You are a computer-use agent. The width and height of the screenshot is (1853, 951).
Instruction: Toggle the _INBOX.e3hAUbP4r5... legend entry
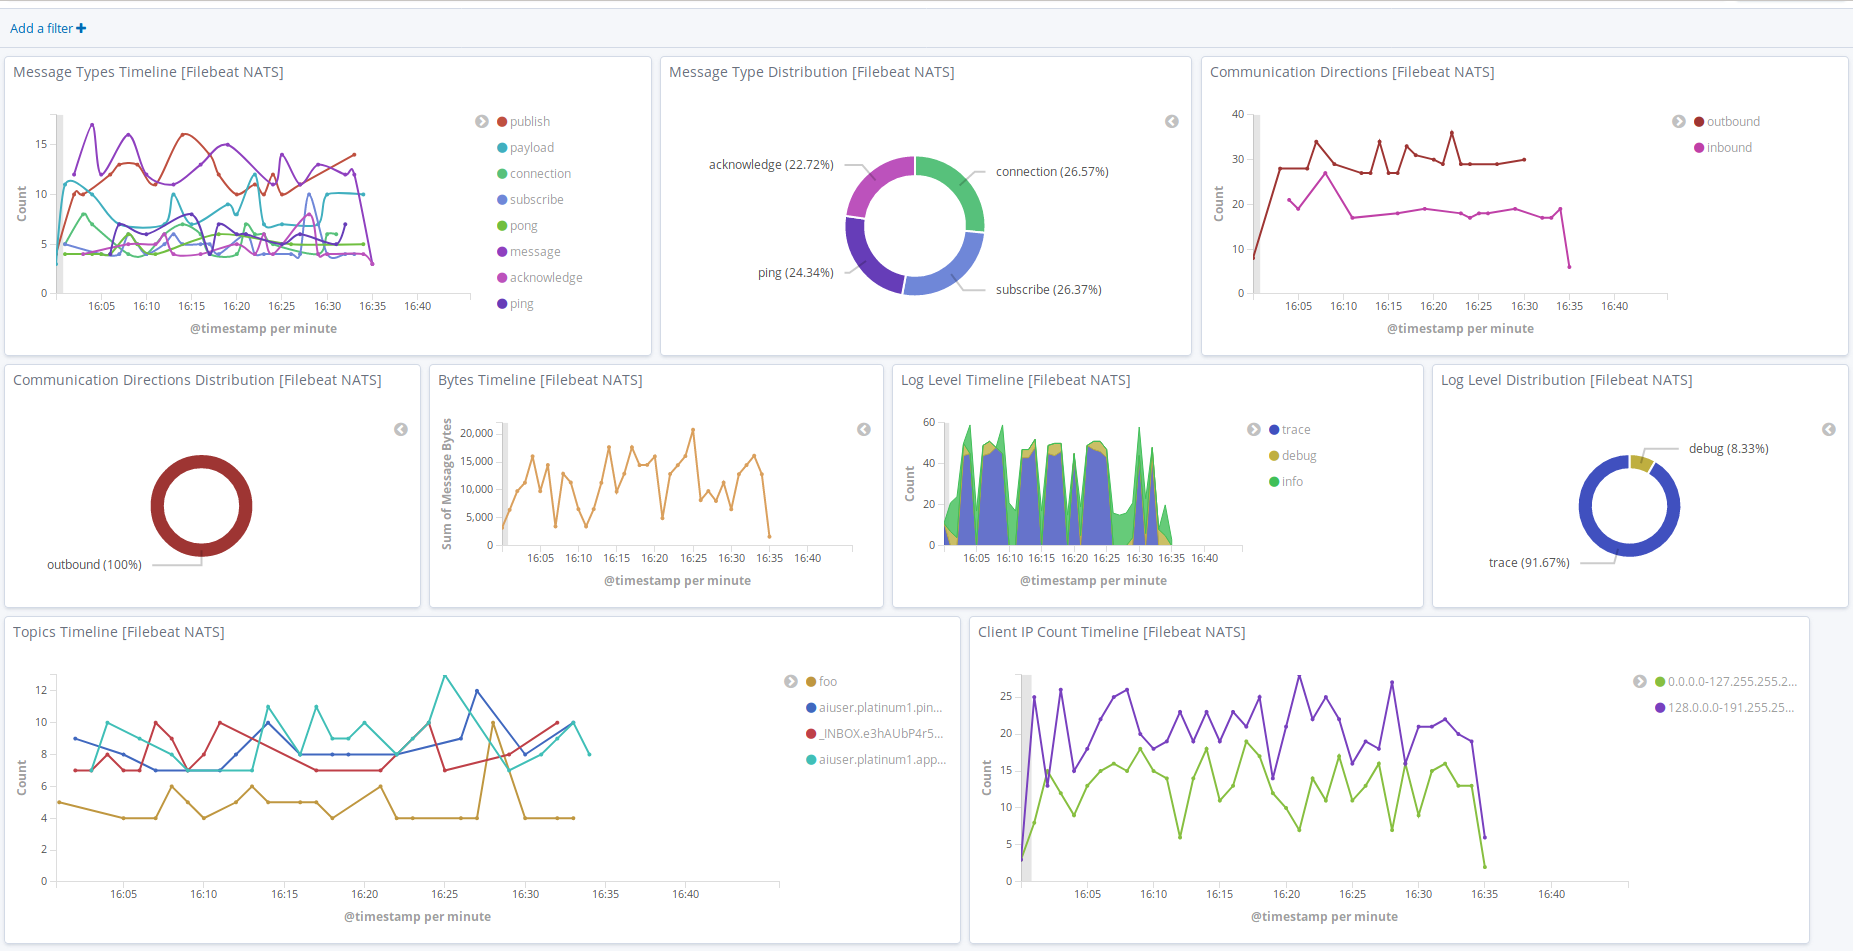[x=874, y=733]
